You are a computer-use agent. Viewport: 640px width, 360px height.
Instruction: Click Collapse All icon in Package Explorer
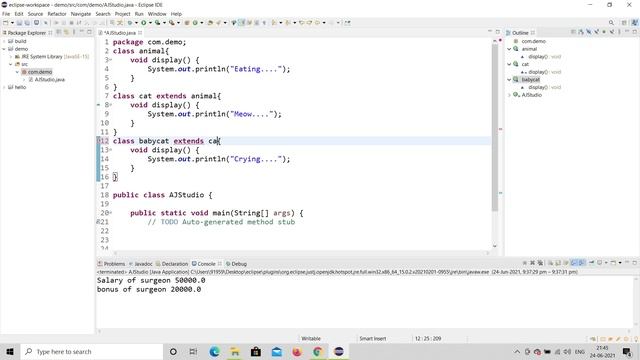59,32
